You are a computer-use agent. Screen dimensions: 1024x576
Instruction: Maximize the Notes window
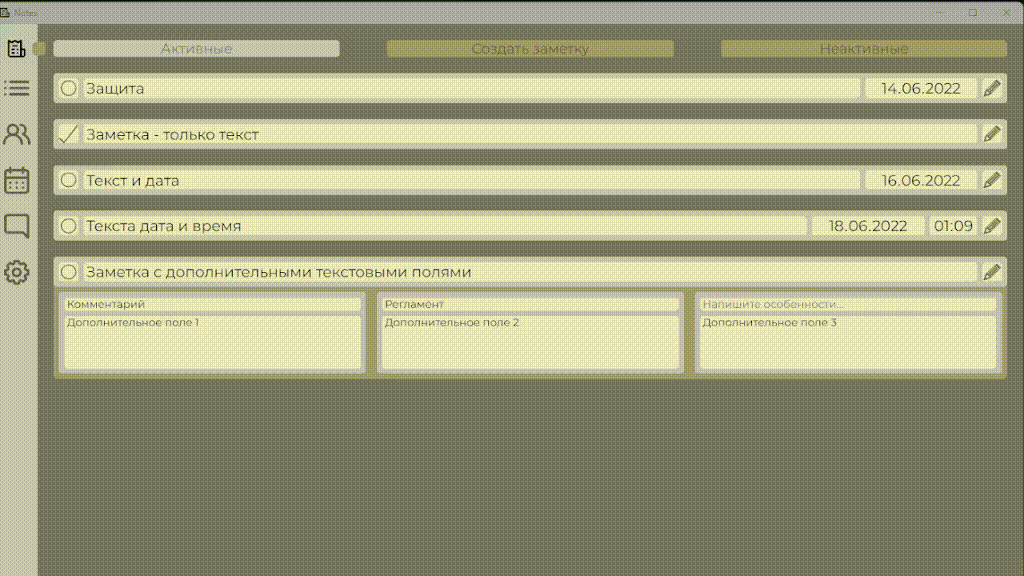tap(972, 12)
